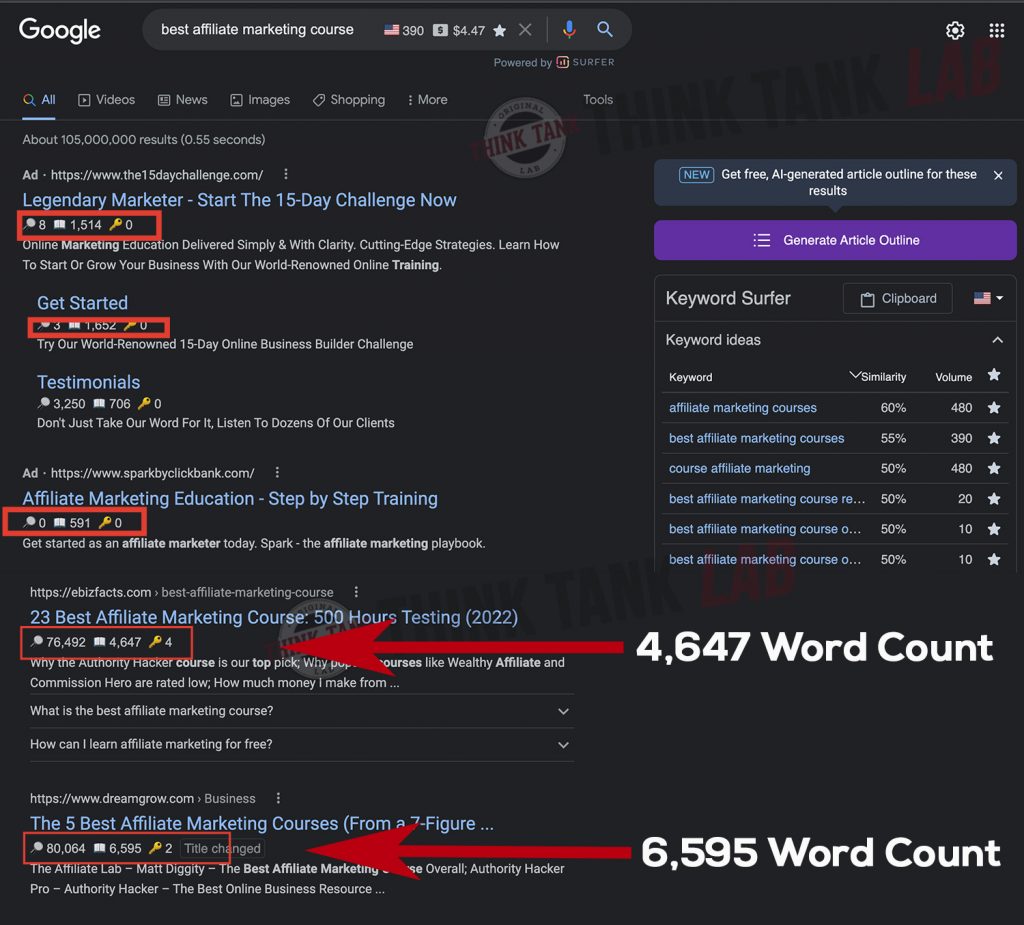Open Google search settings gear
Image resolution: width=1024 pixels, height=925 pixels.
tap(955, 30)
